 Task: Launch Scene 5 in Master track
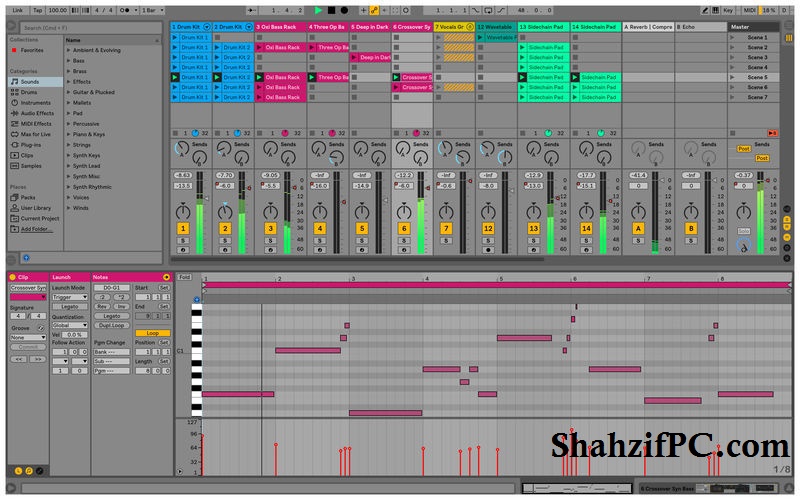(x=732, y=78)
